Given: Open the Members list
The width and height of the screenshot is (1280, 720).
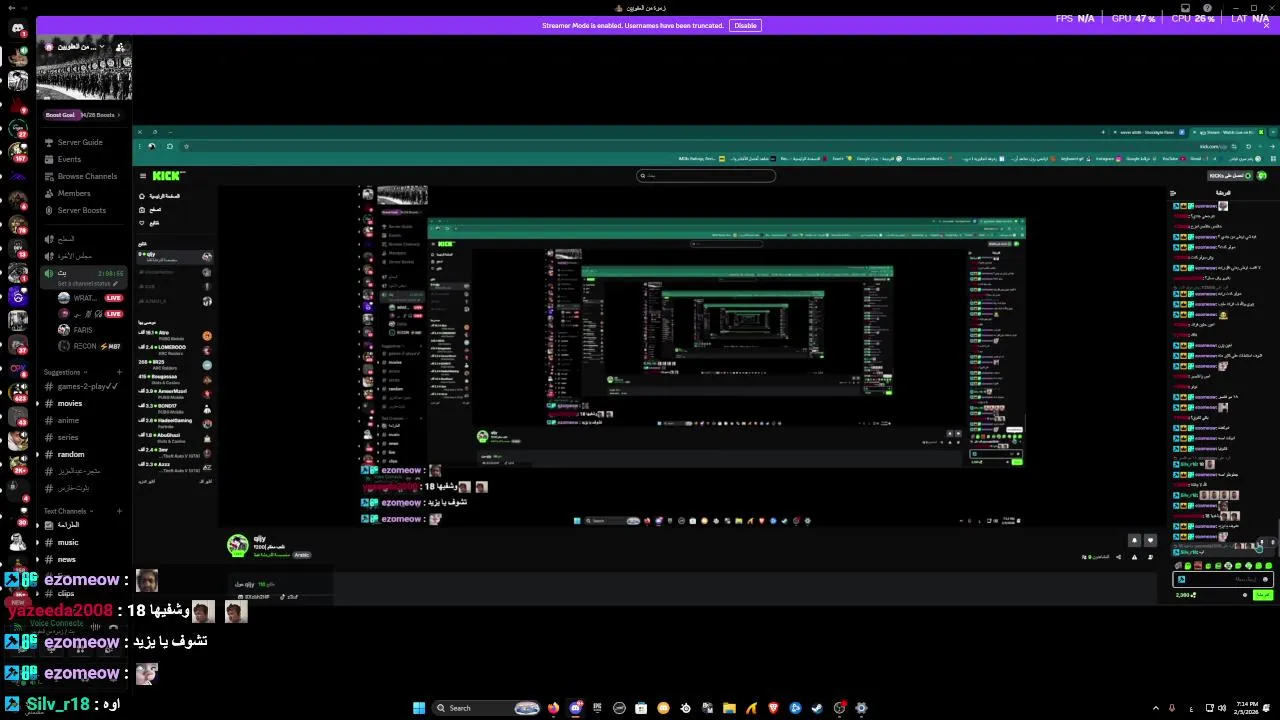Looking at the screenshot, I should [x=74, y=193].
